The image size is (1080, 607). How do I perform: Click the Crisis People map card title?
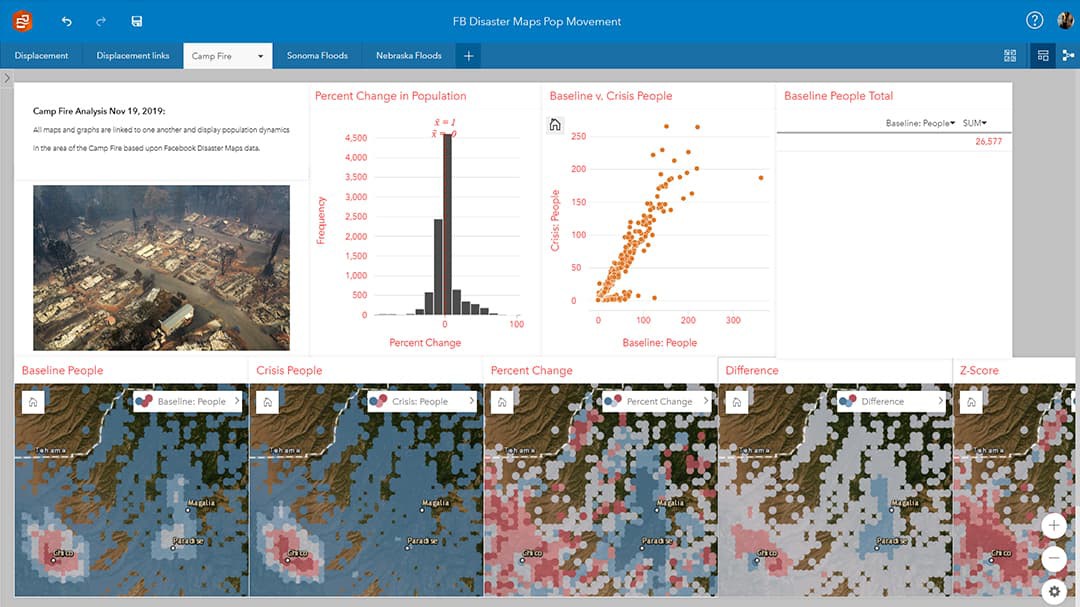pyautogui.click(x=289, y=371)
